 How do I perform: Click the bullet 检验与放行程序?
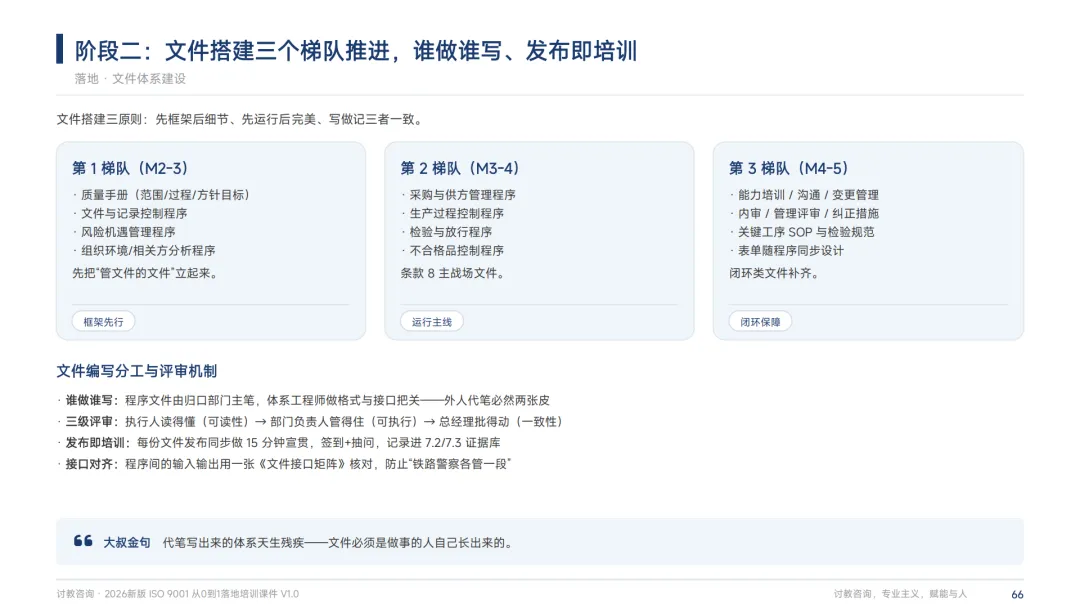pyautogui.click(x=446, y=232)
